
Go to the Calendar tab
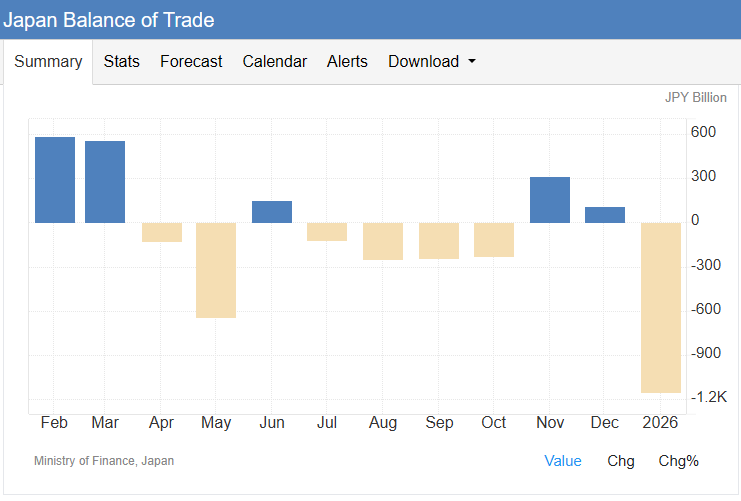pyautogui.click(x=274, y=62)
